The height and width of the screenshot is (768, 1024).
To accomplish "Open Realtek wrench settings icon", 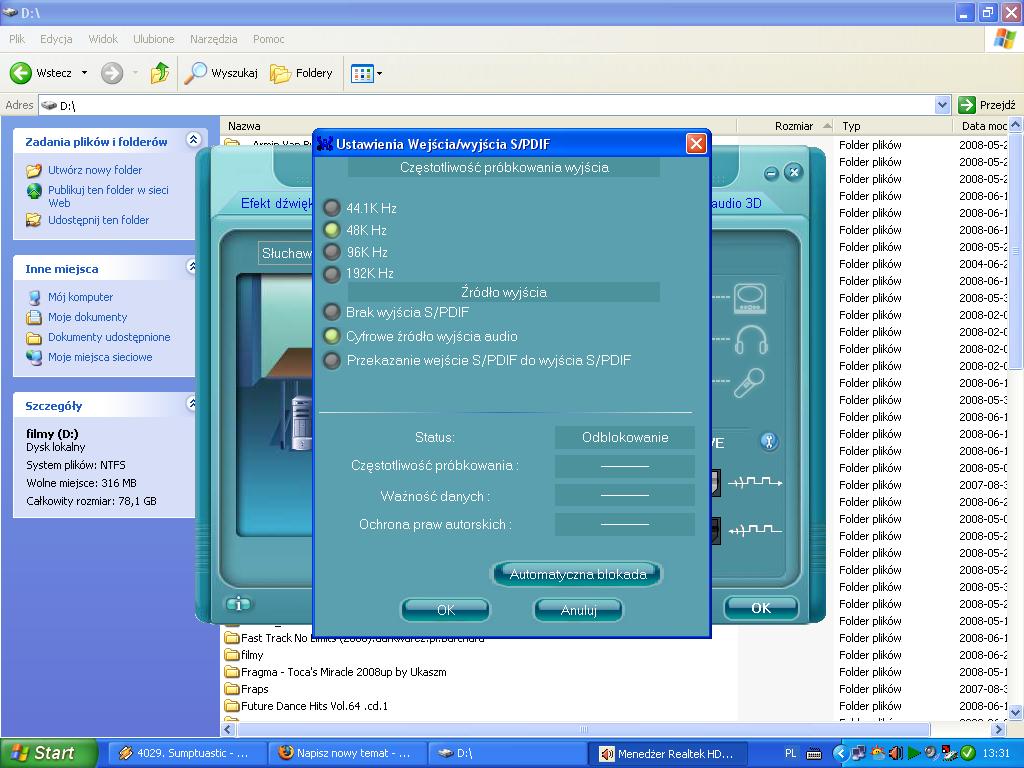I will point(769,441).
